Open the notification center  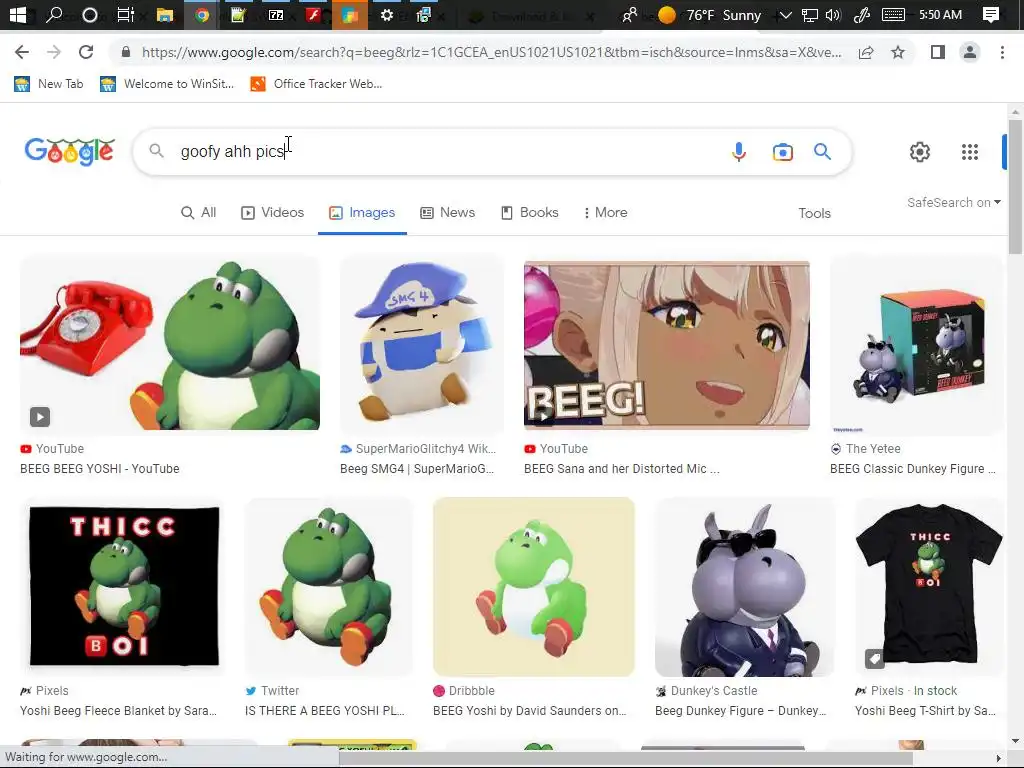coord(991,14)
